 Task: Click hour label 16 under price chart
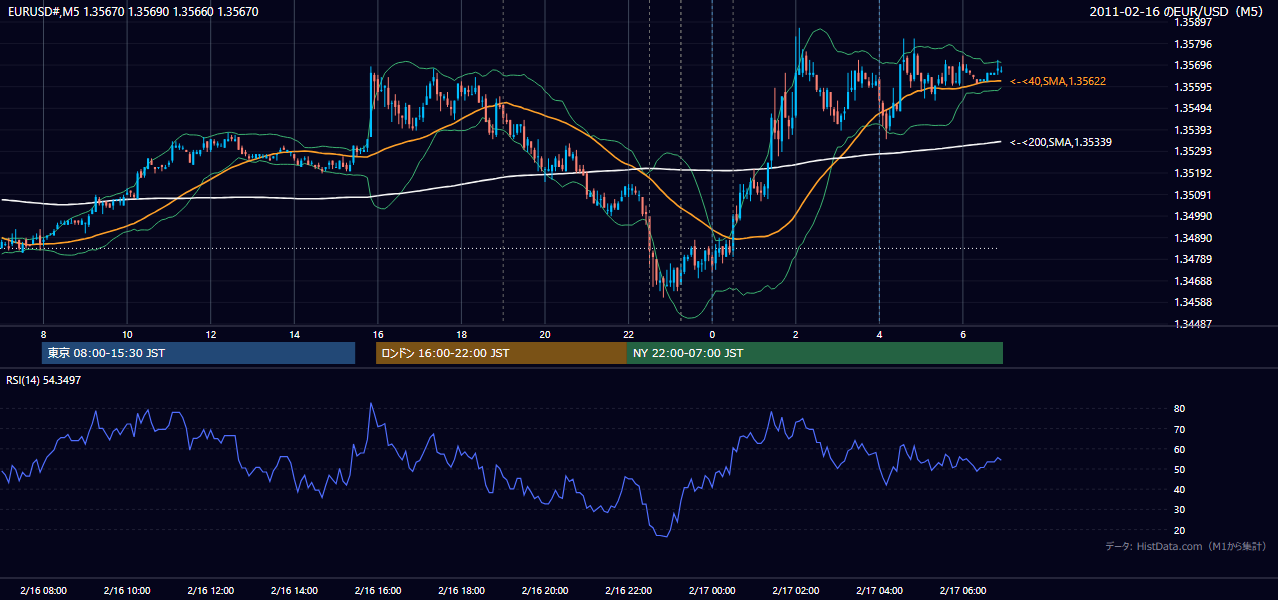tap(378, 334)
